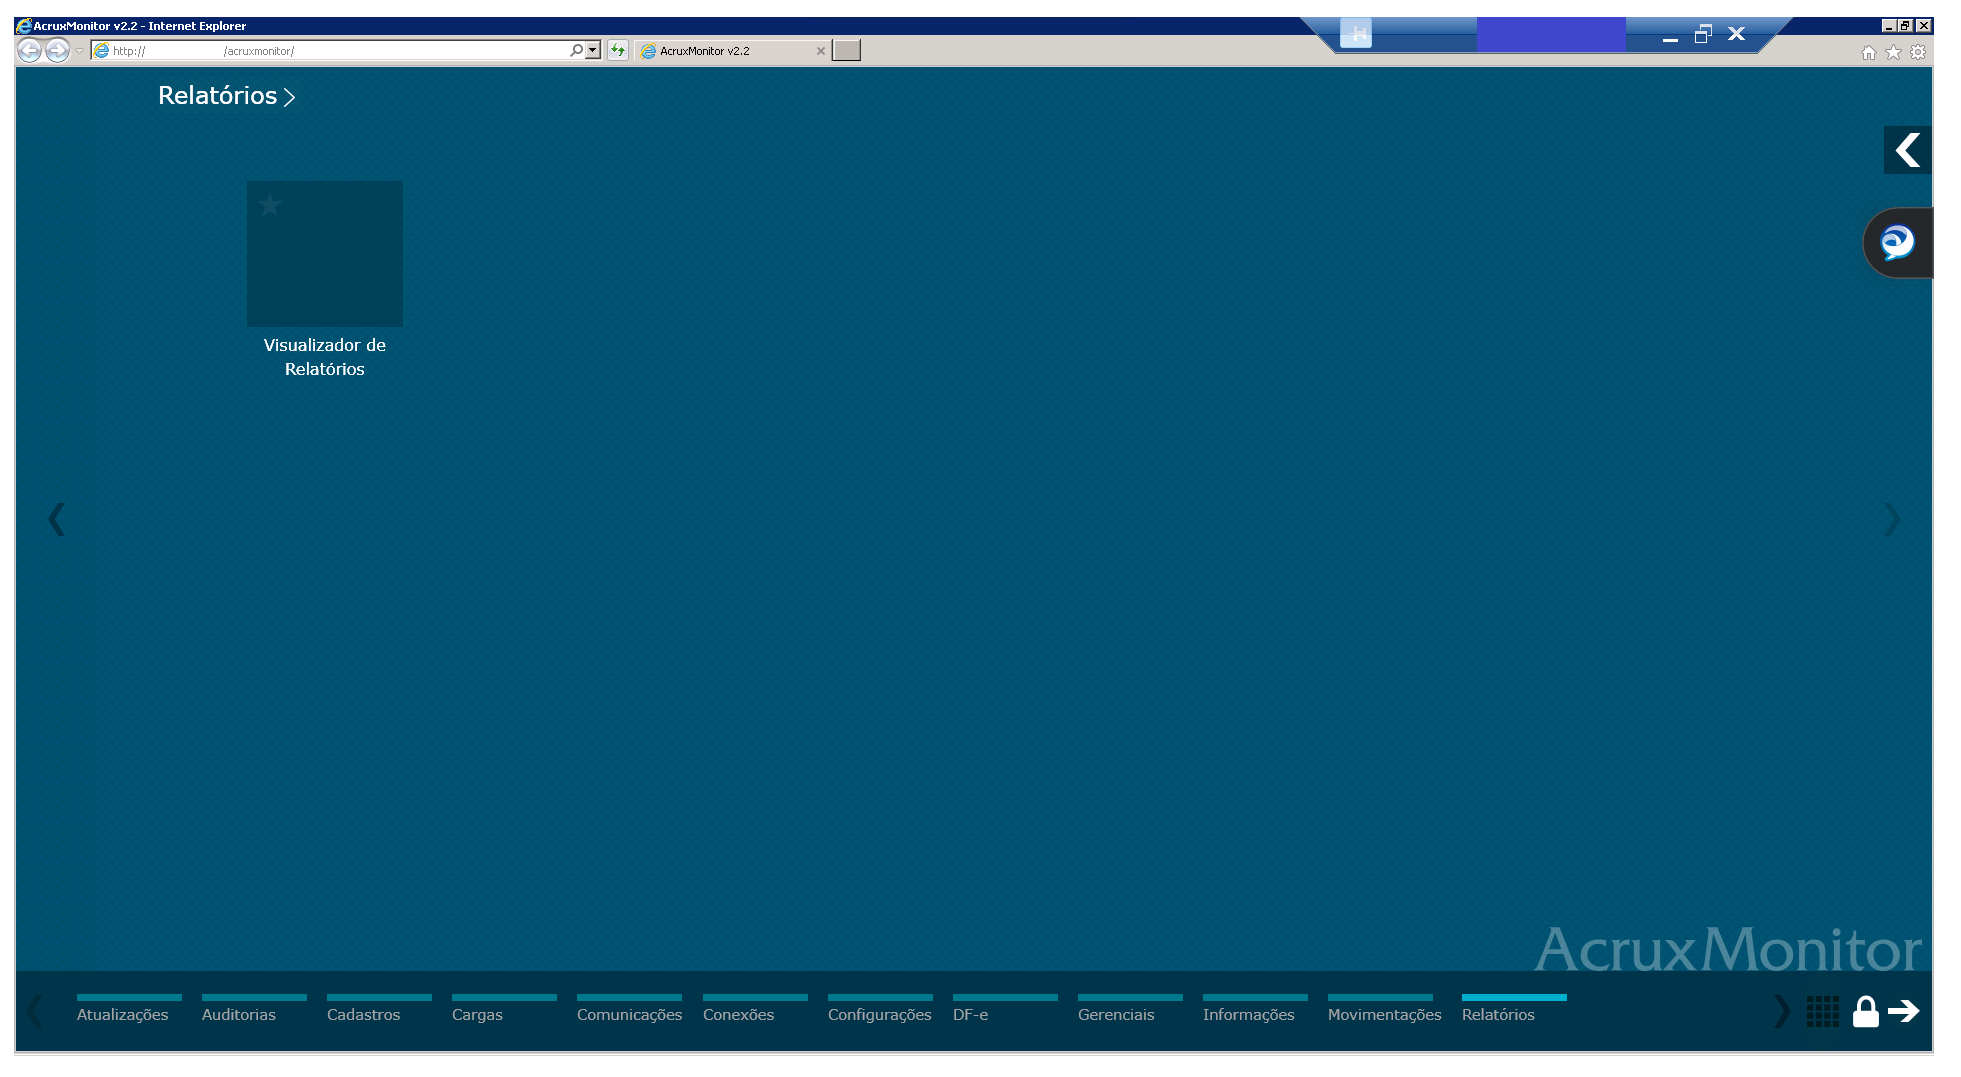Open the Gerenciais menu tab
The width and height of the screenshot is (1961, 1077).
pyautogui.click(x=1130, y=1010)
